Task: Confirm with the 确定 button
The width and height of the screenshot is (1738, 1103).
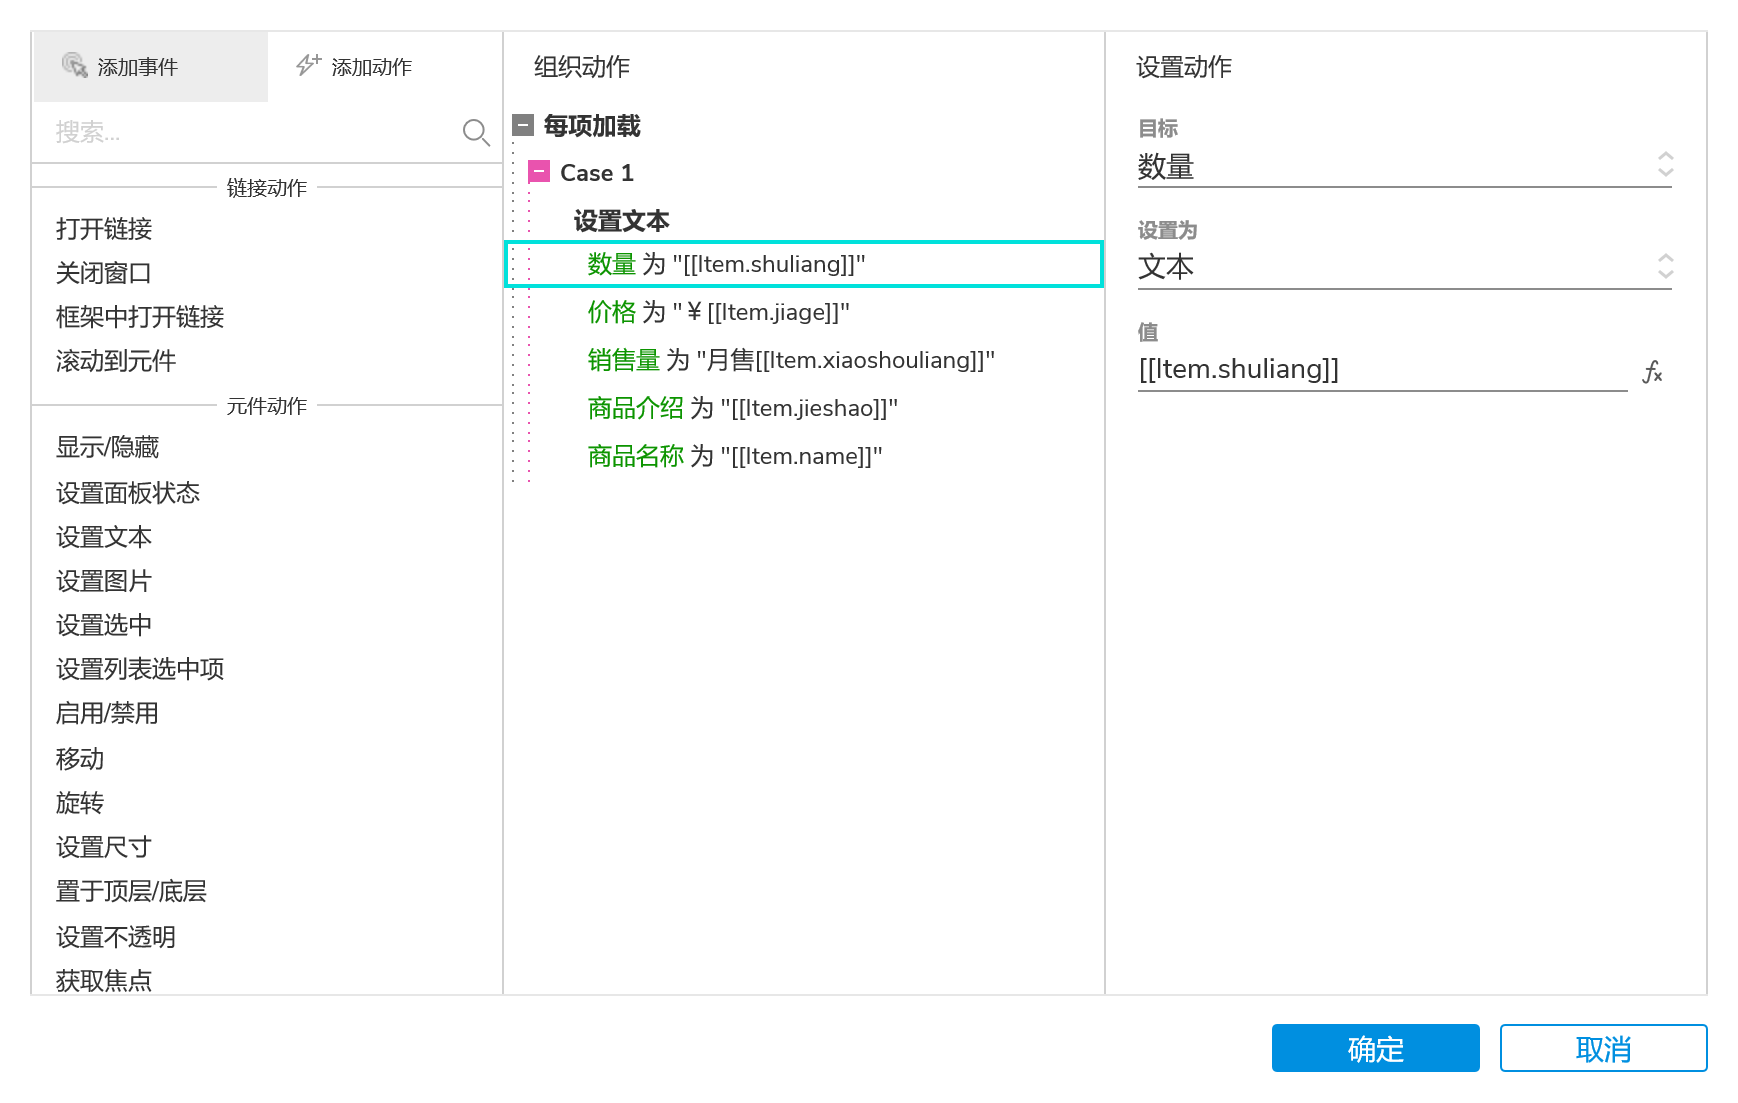Action: pos(1375,1048)
